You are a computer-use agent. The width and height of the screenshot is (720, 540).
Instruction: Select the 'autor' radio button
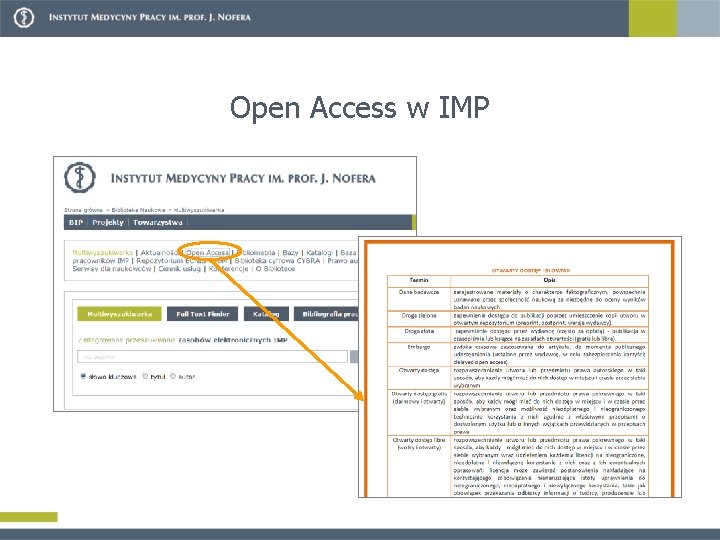pyautogui.click(x=173, y=376)
